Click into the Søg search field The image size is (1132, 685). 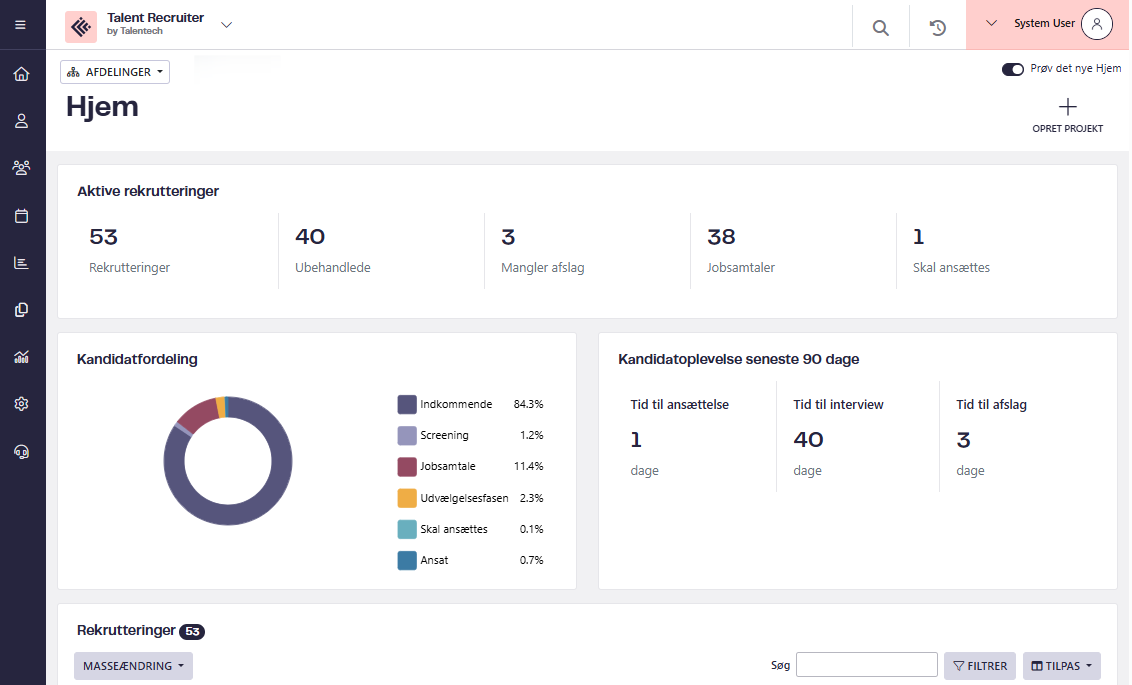[x=866, y=665]
